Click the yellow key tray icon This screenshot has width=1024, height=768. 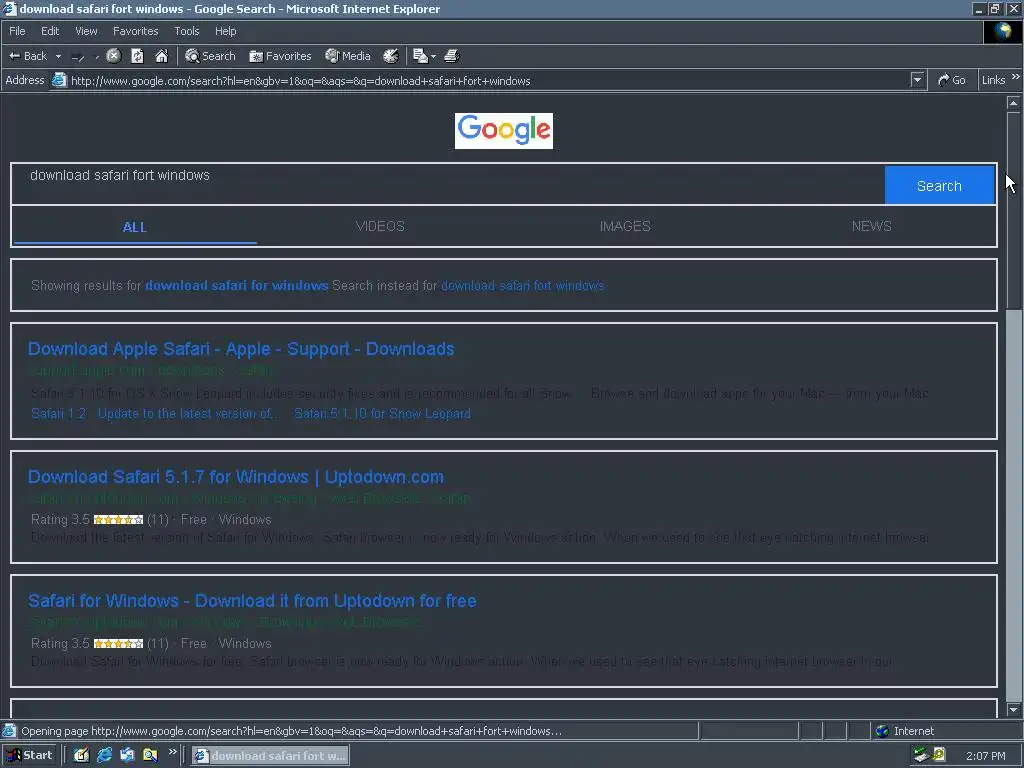coord(939,755)
